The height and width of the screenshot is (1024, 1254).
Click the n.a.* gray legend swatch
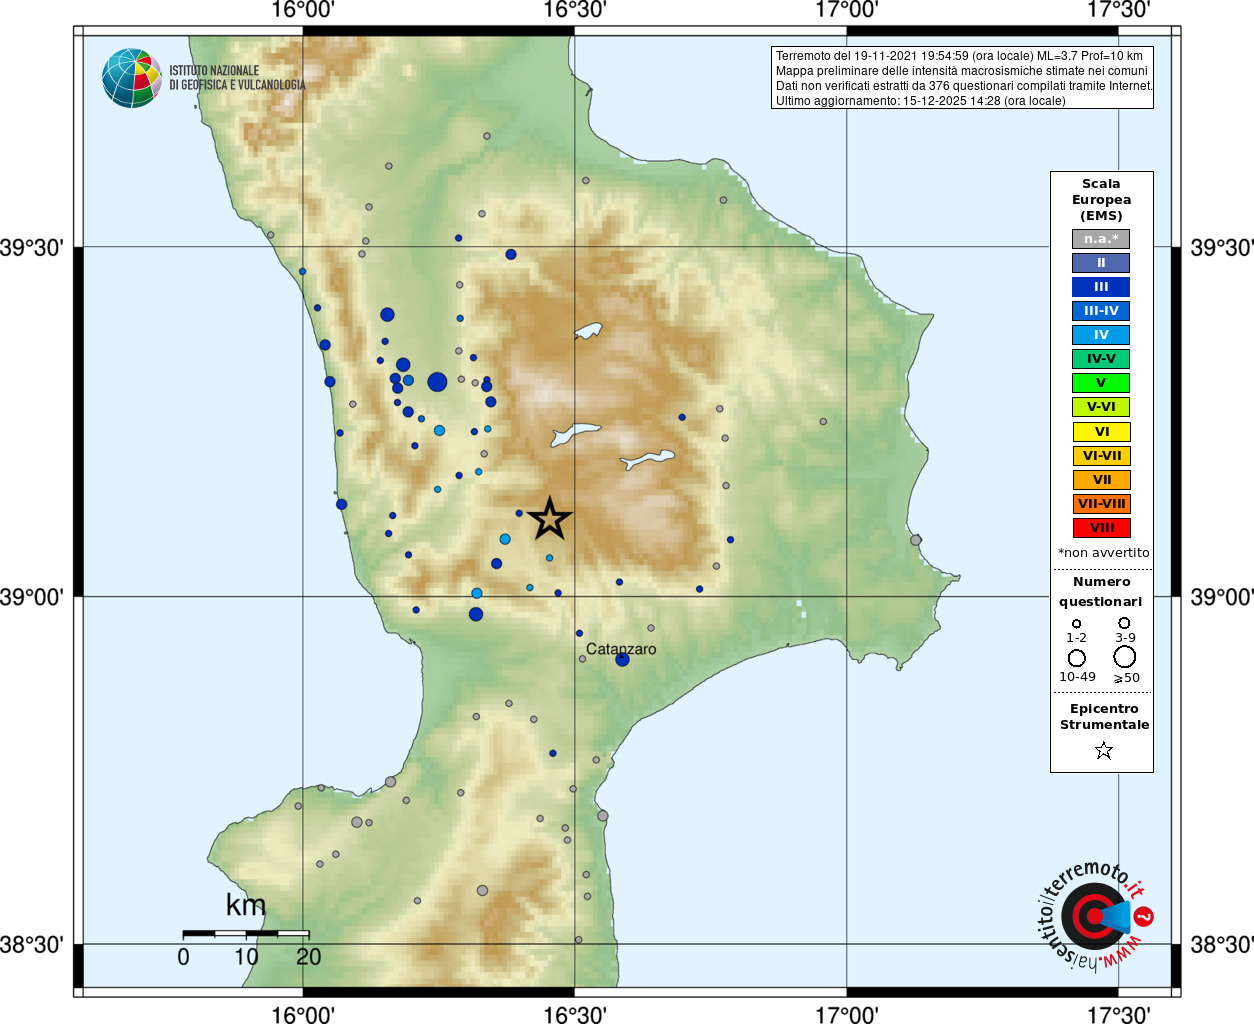tap(1101, 239)
